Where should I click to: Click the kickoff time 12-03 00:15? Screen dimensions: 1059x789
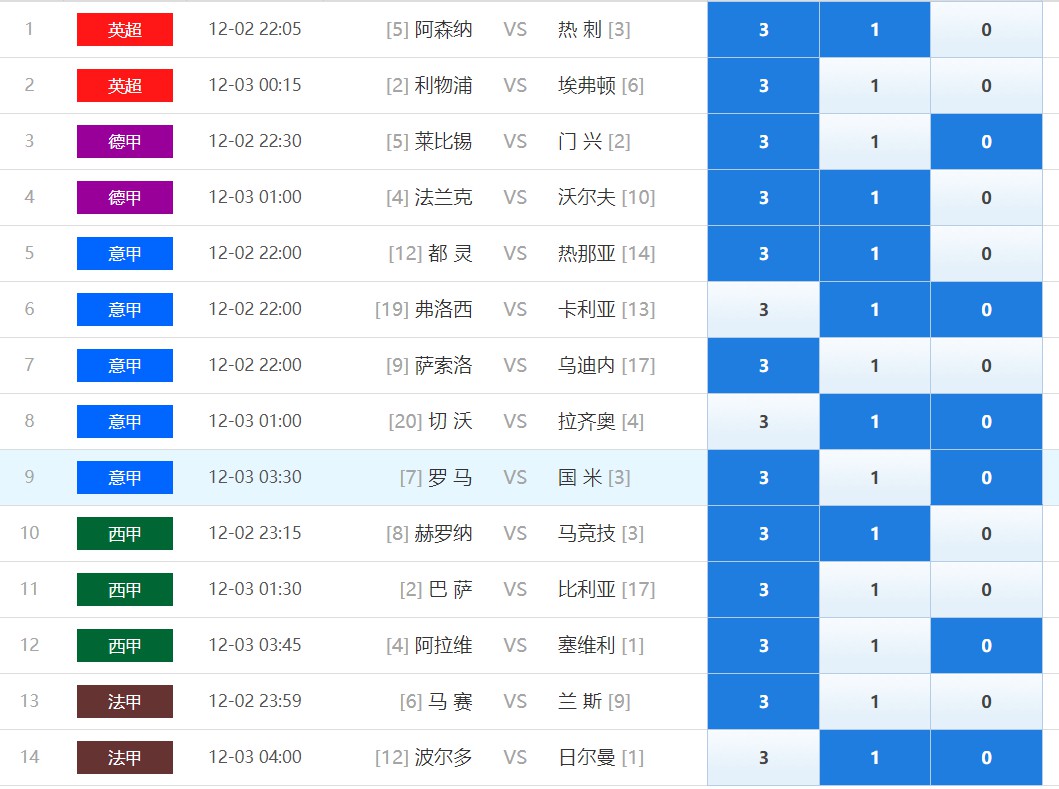[255, 85]
